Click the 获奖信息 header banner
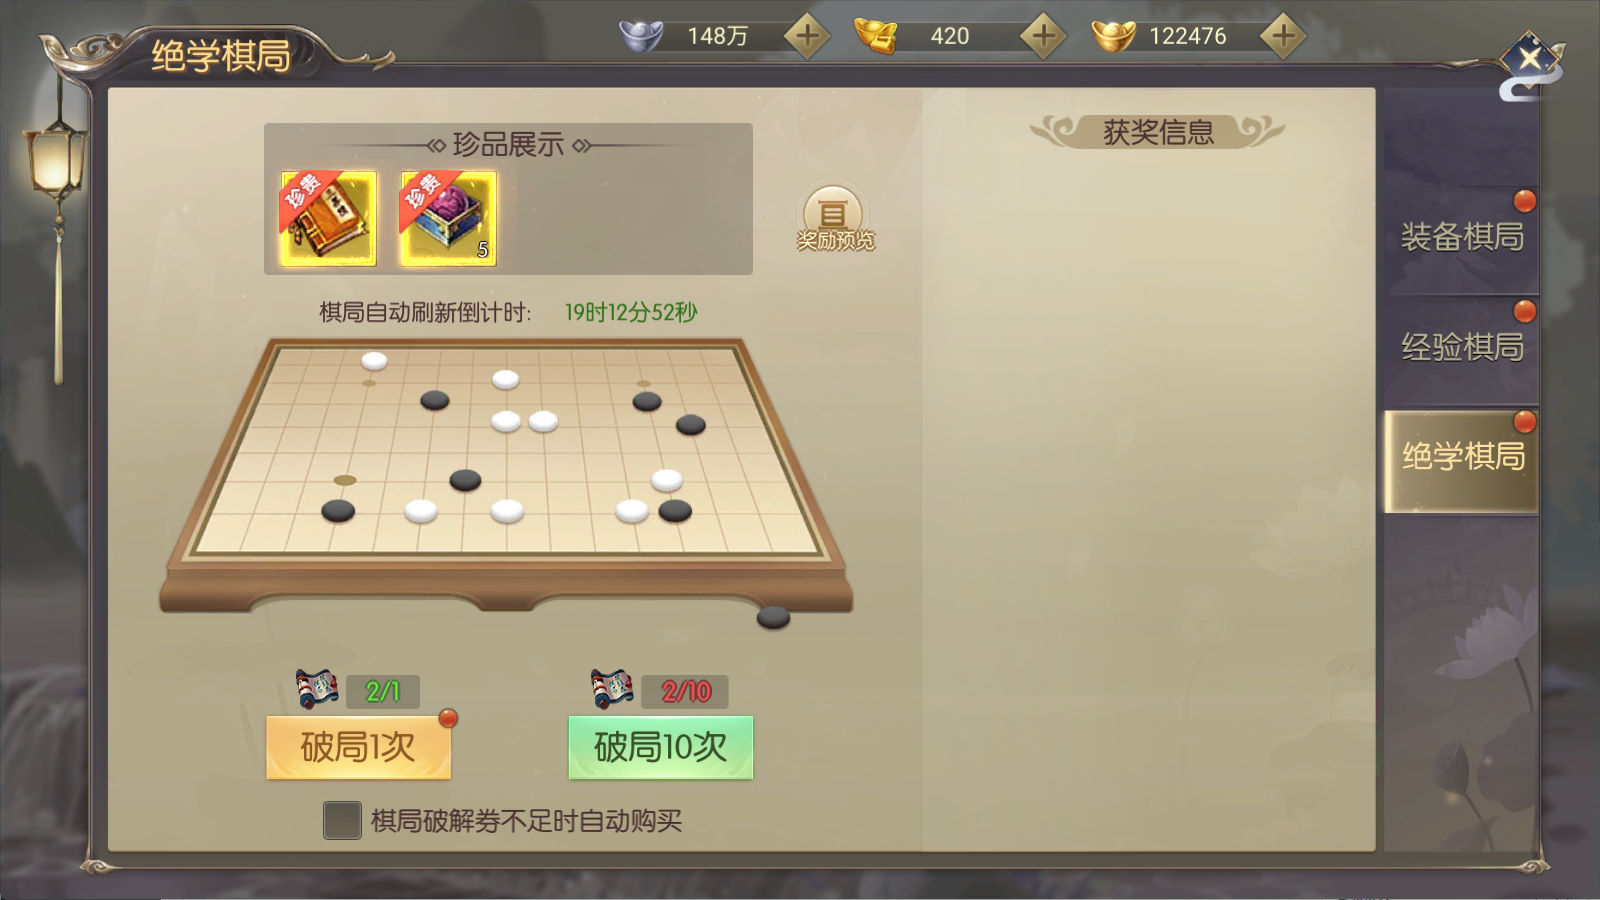1600x900 pixels. [1157, 132]
